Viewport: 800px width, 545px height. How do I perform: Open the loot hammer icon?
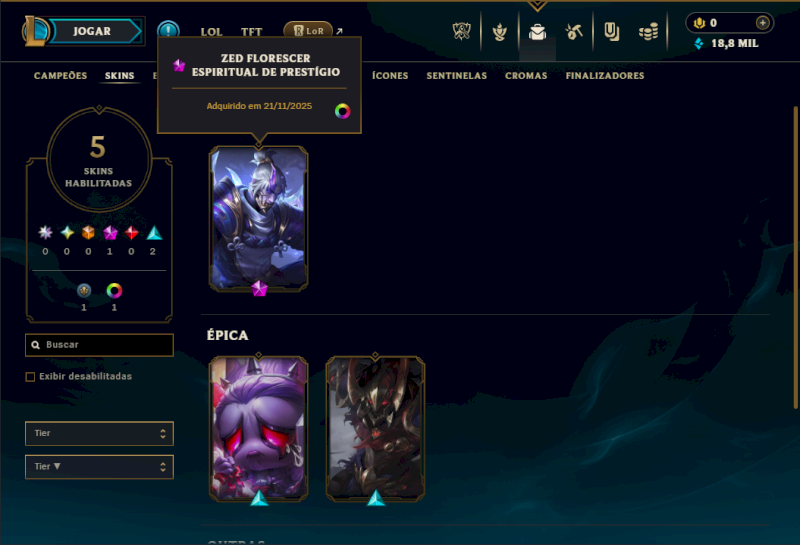(574, 32)
